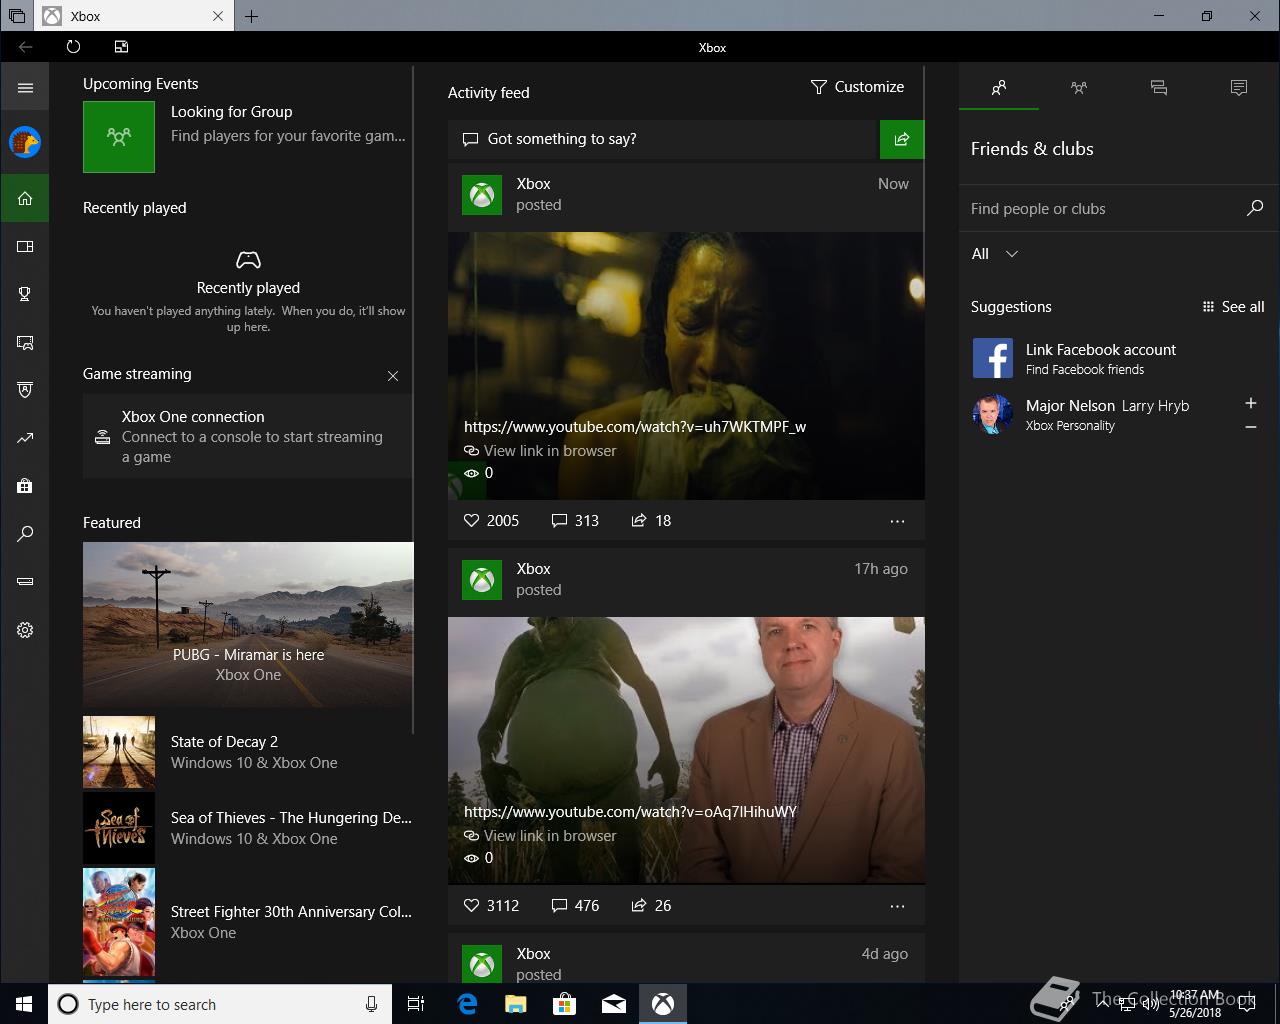This screenshot has width=1280, height=1024.
Task: Open File Explorer from taskbar
Action: pos(516,1004)
